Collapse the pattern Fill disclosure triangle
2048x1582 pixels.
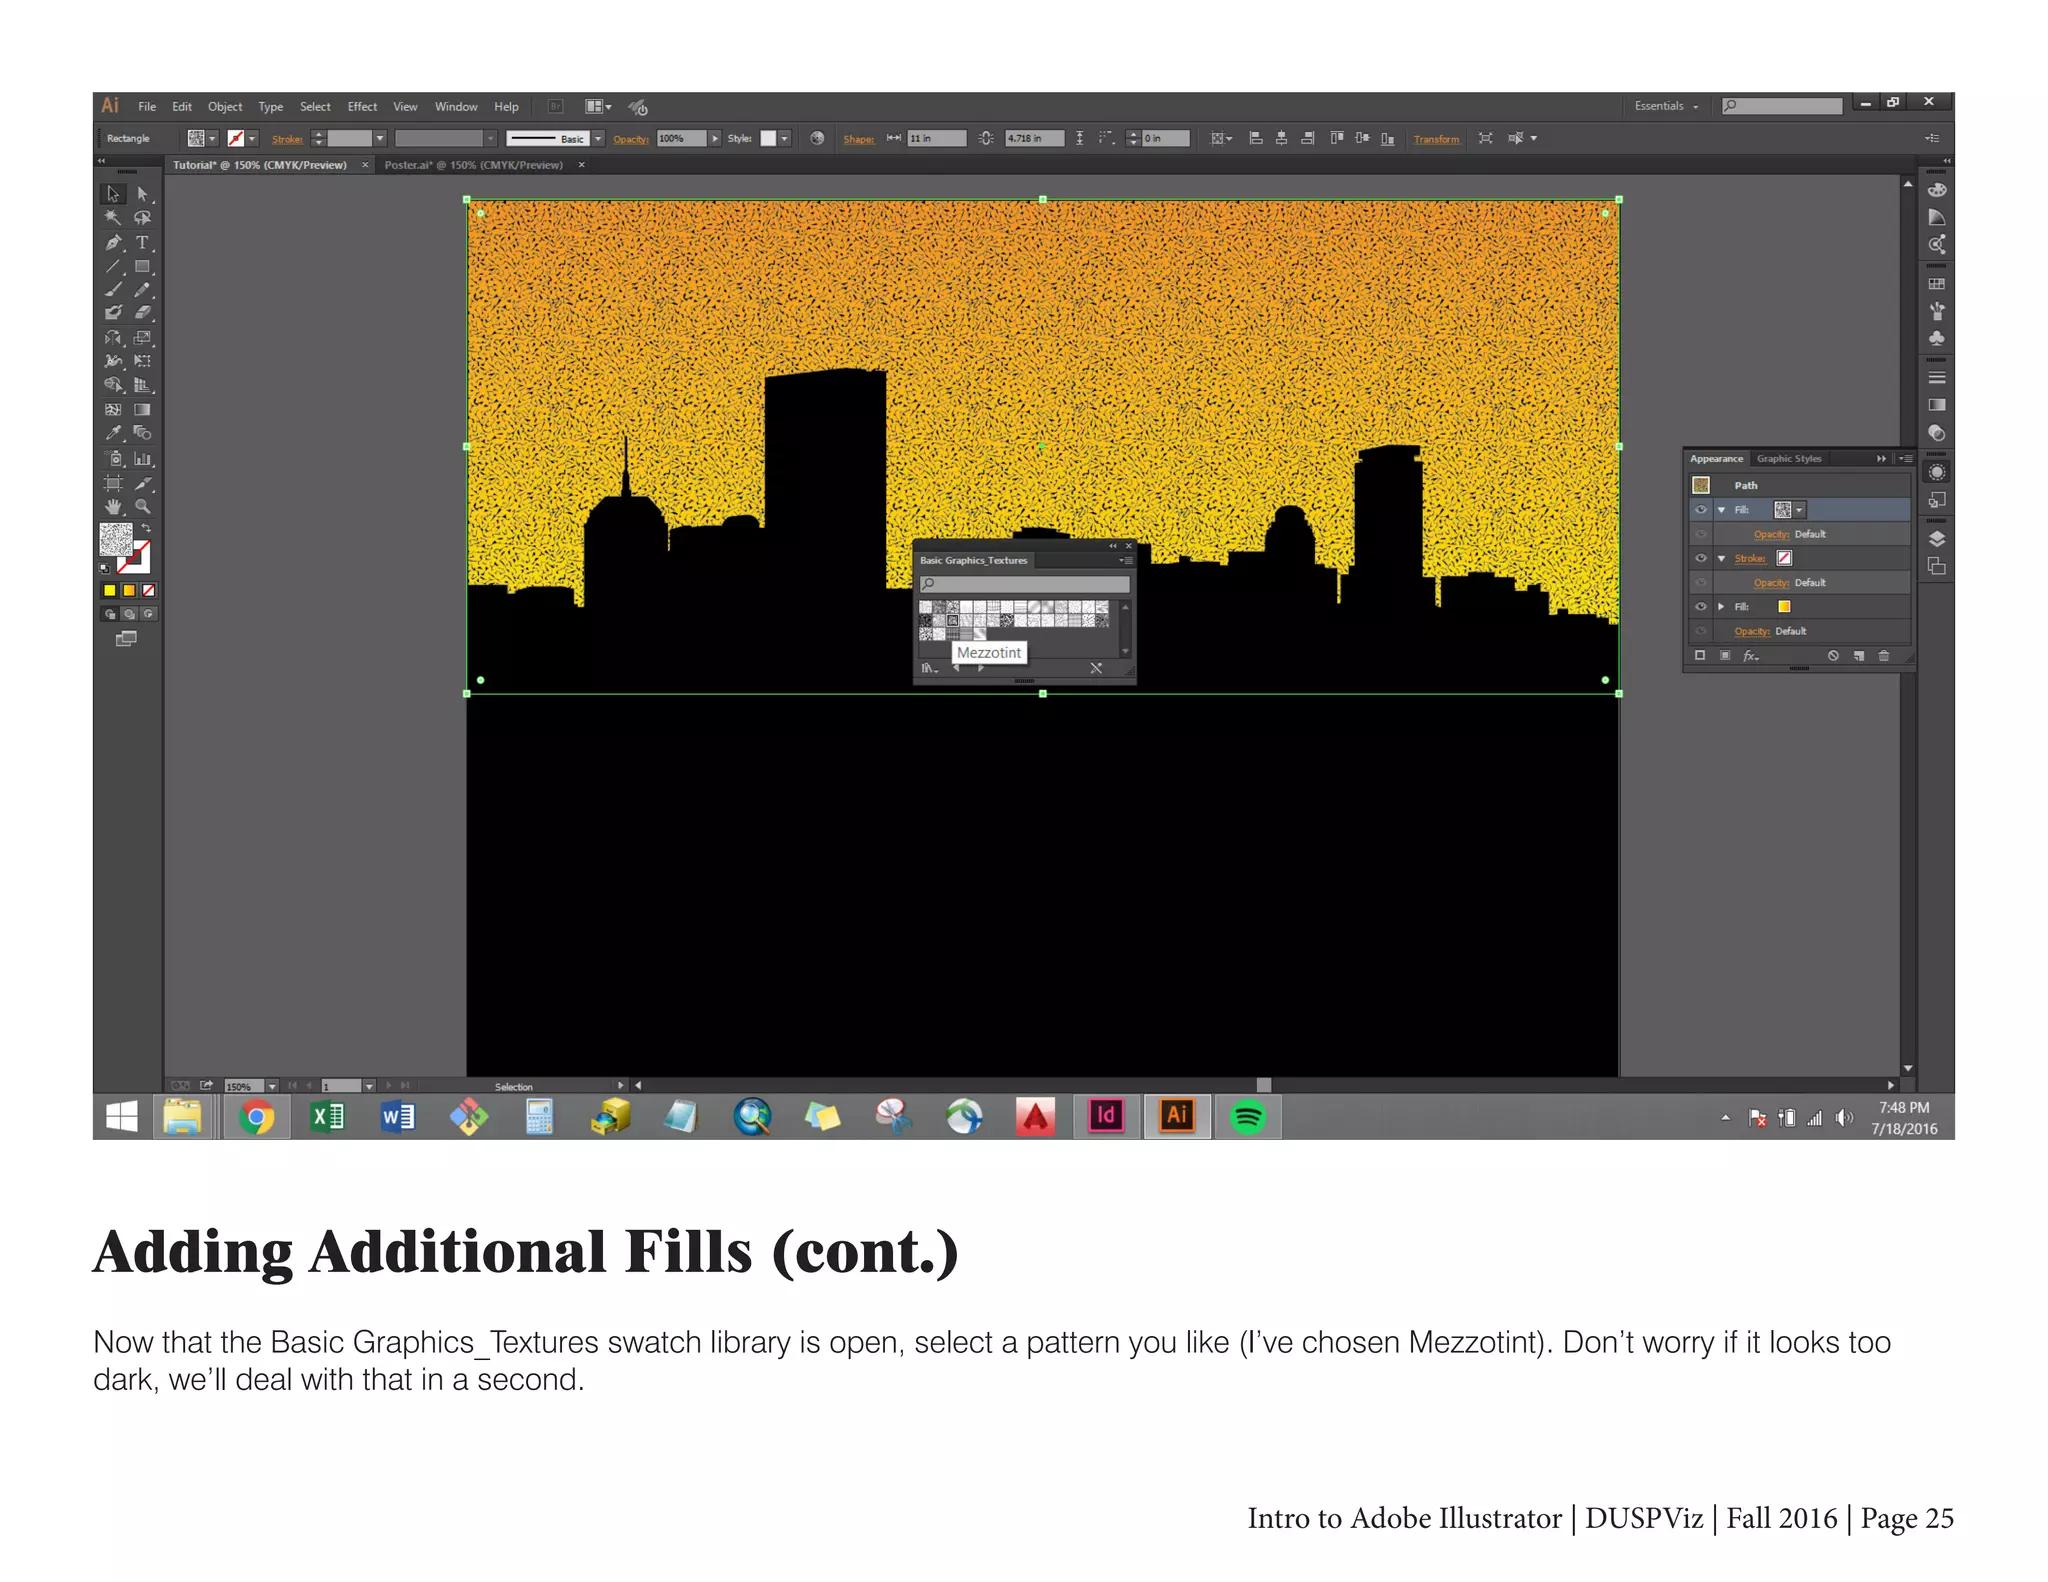click(1721, 510)
